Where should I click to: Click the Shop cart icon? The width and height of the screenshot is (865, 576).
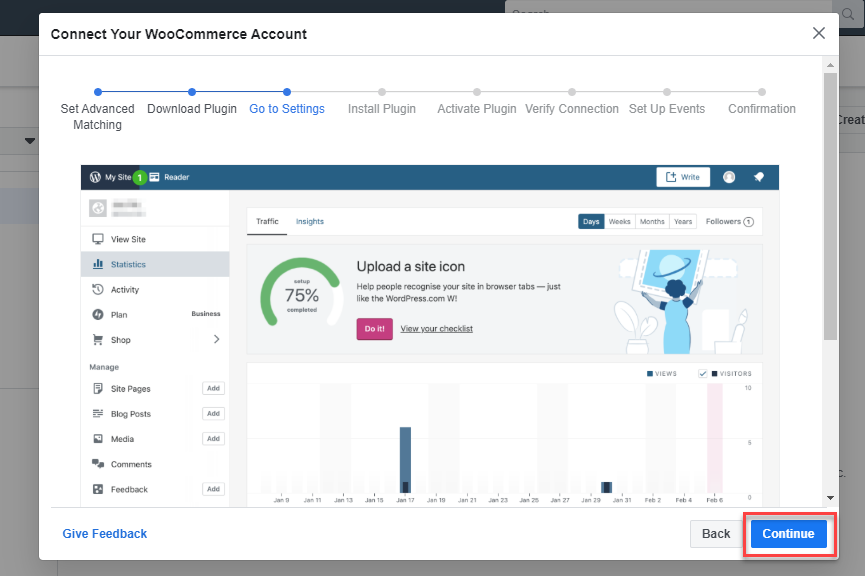(98, 339)
